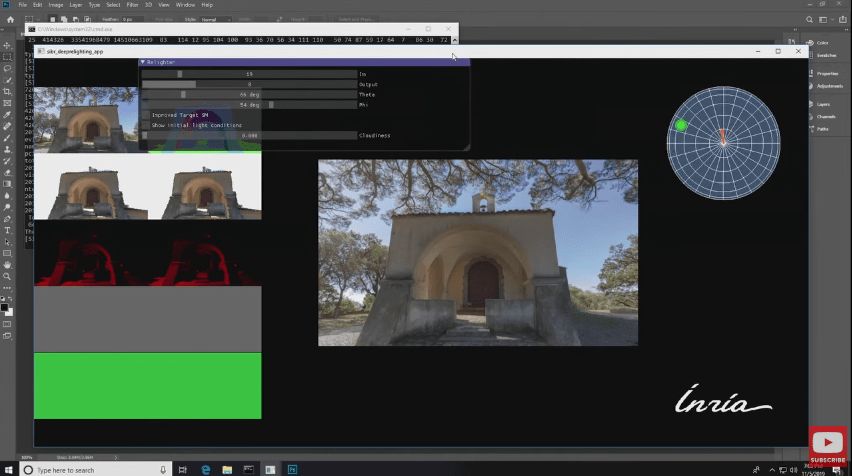Open the Window menu
Viewport: 852px width, 476px height.
point(185,5)
